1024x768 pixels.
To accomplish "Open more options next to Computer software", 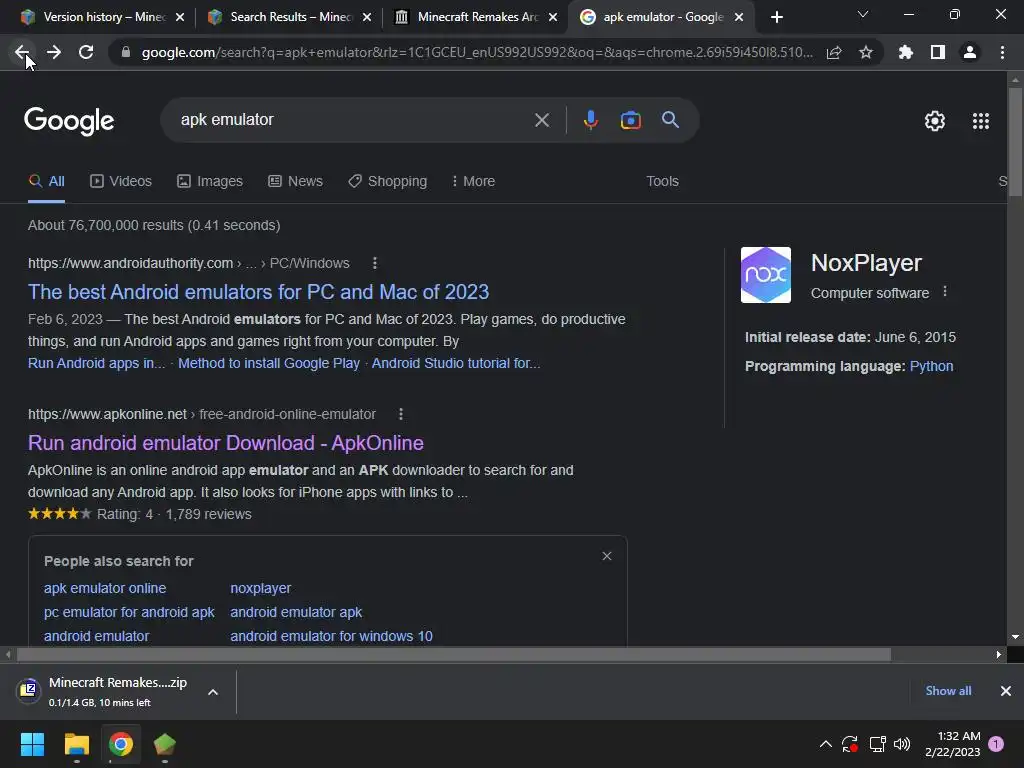I will [945, 292].
